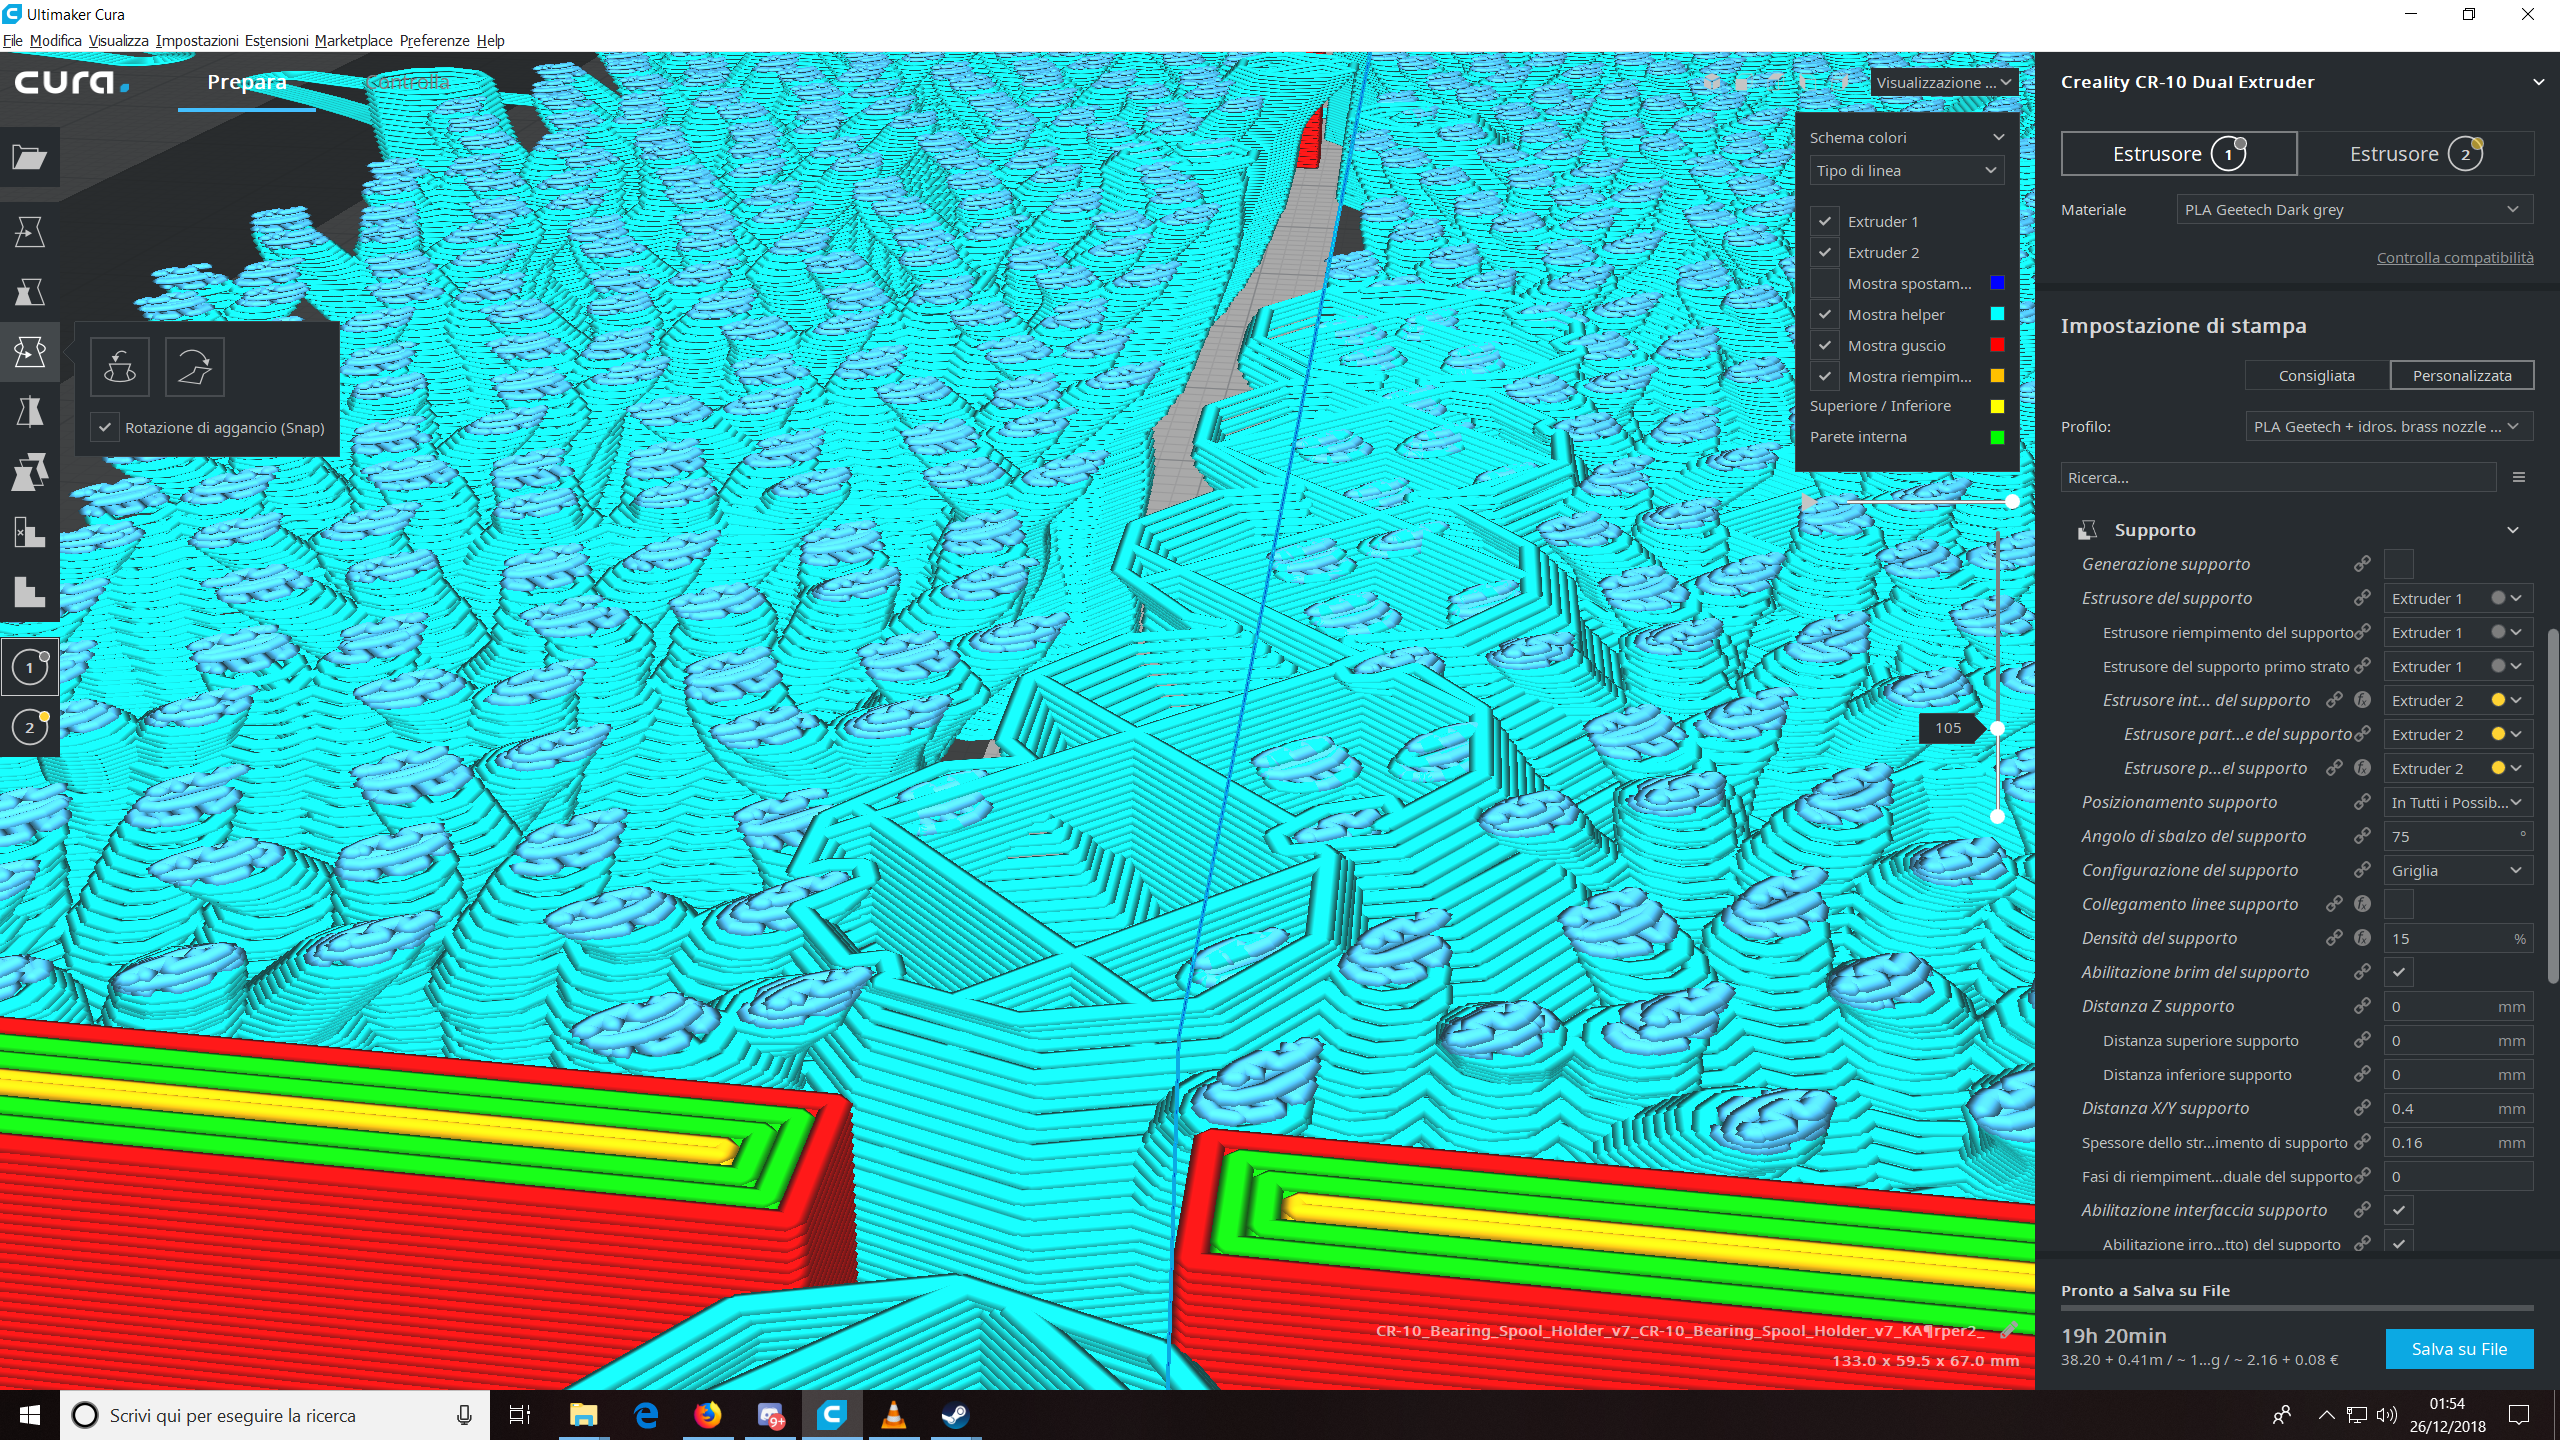
Task: Click link icon next to Generazione supporto
Action: pyautogui.click(x=2362, y=564)
